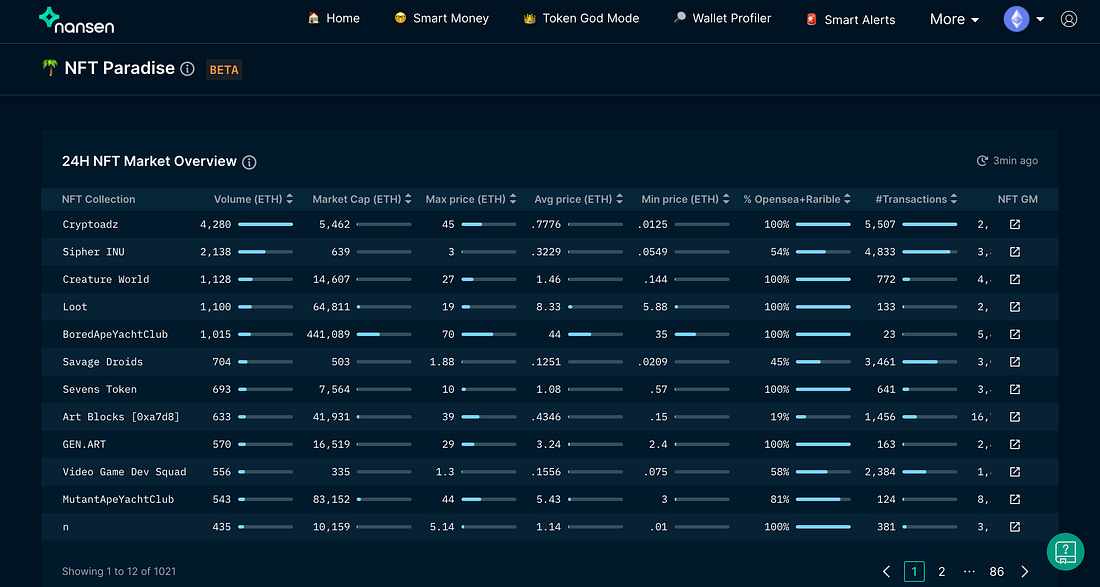Open Token God Mode
Screen dimensions: 1100x587
tap(581, 18)
